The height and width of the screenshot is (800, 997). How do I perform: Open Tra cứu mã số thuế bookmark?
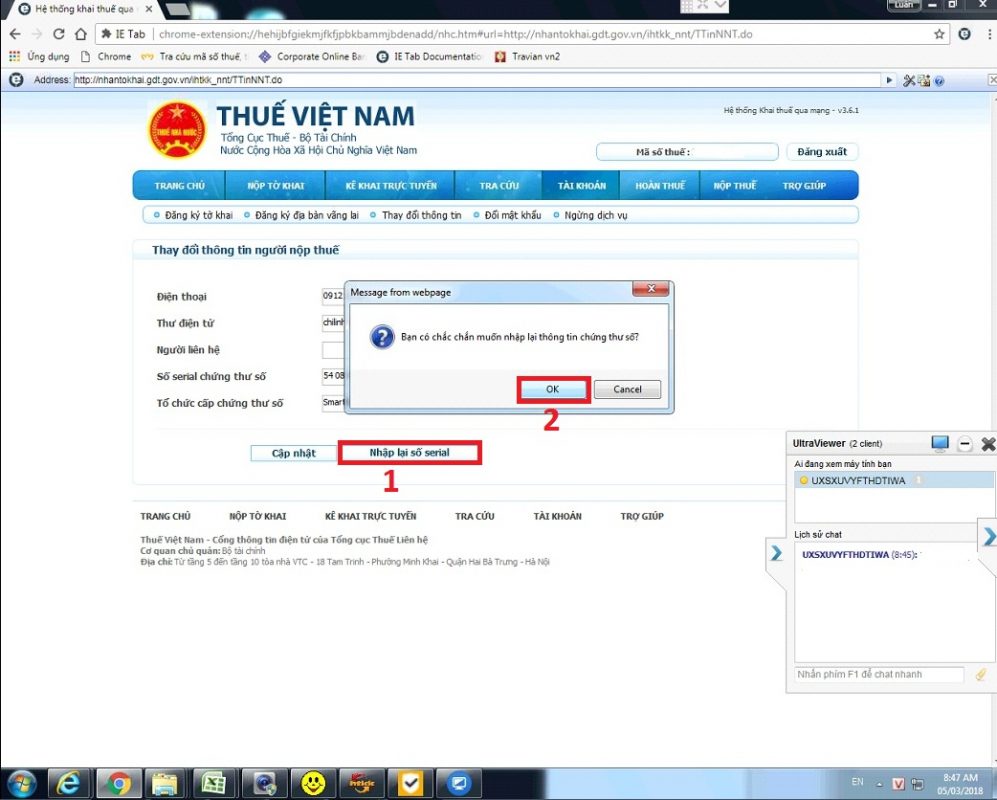point(195,57)
